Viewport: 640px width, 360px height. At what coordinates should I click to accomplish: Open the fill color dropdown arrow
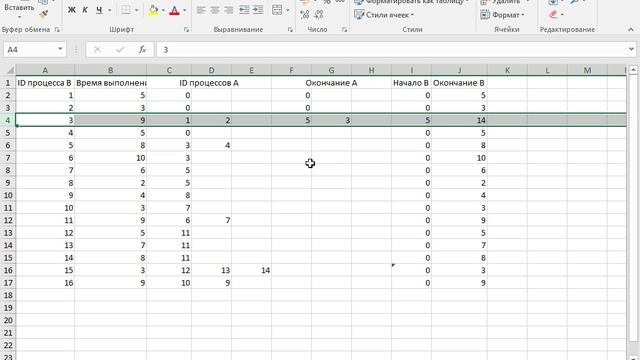click(163, 10)
